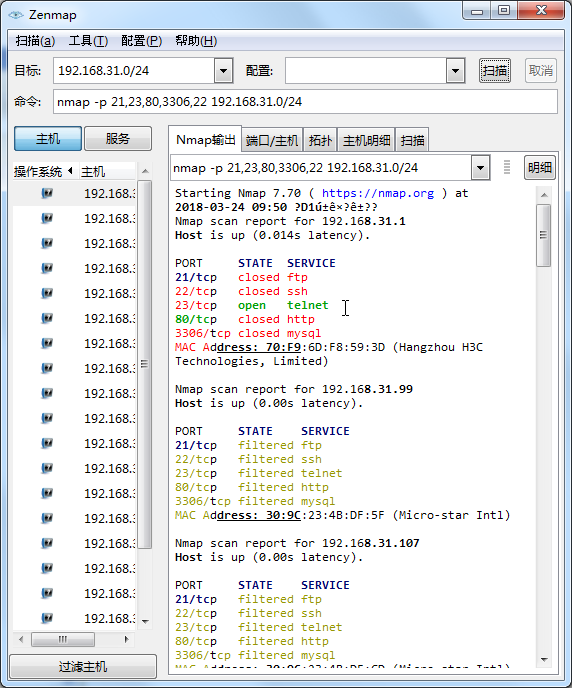Screen dimensions: 572x688
Task: Open the 过滤主机 filter hosts button
Action: coord(83,666)
